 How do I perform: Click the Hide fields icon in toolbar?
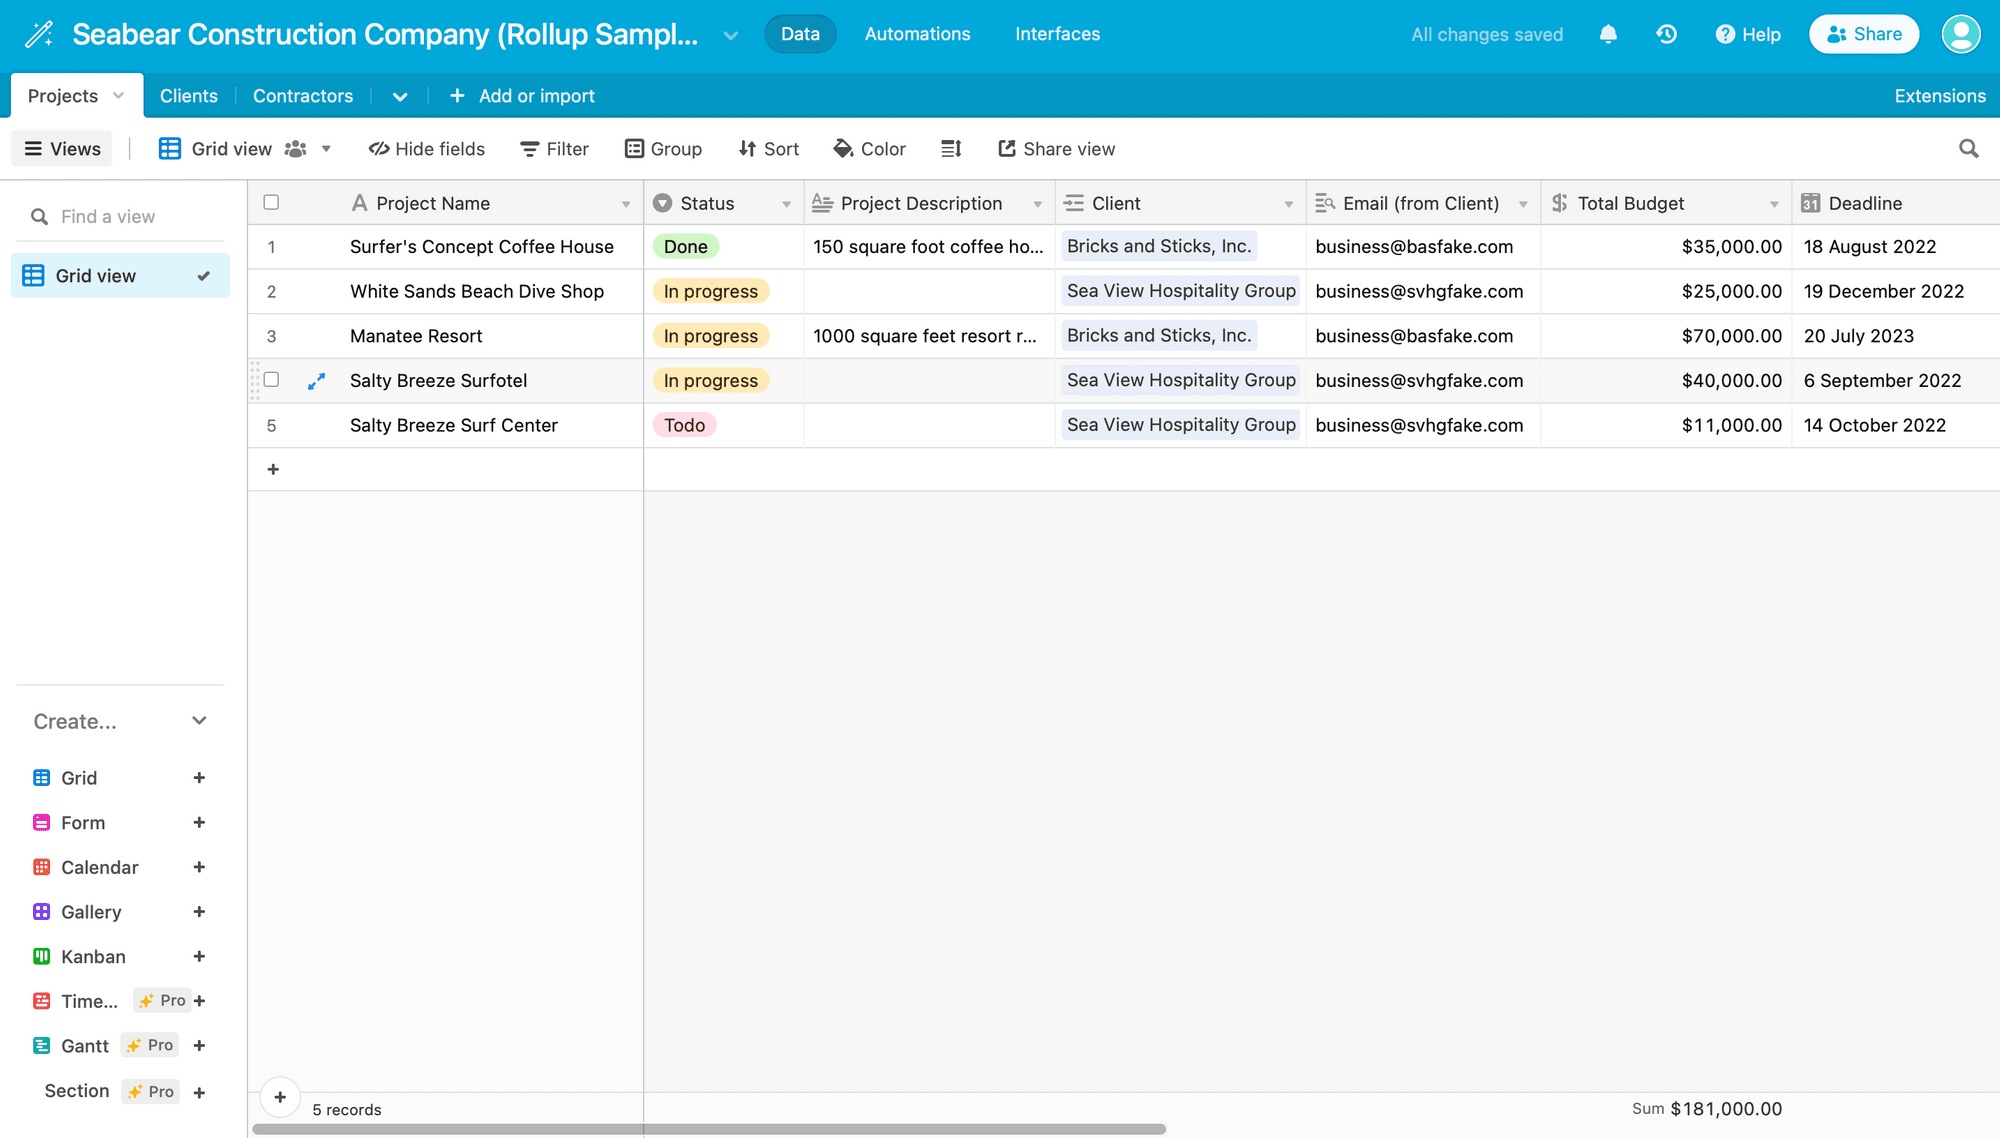point(427,148)
